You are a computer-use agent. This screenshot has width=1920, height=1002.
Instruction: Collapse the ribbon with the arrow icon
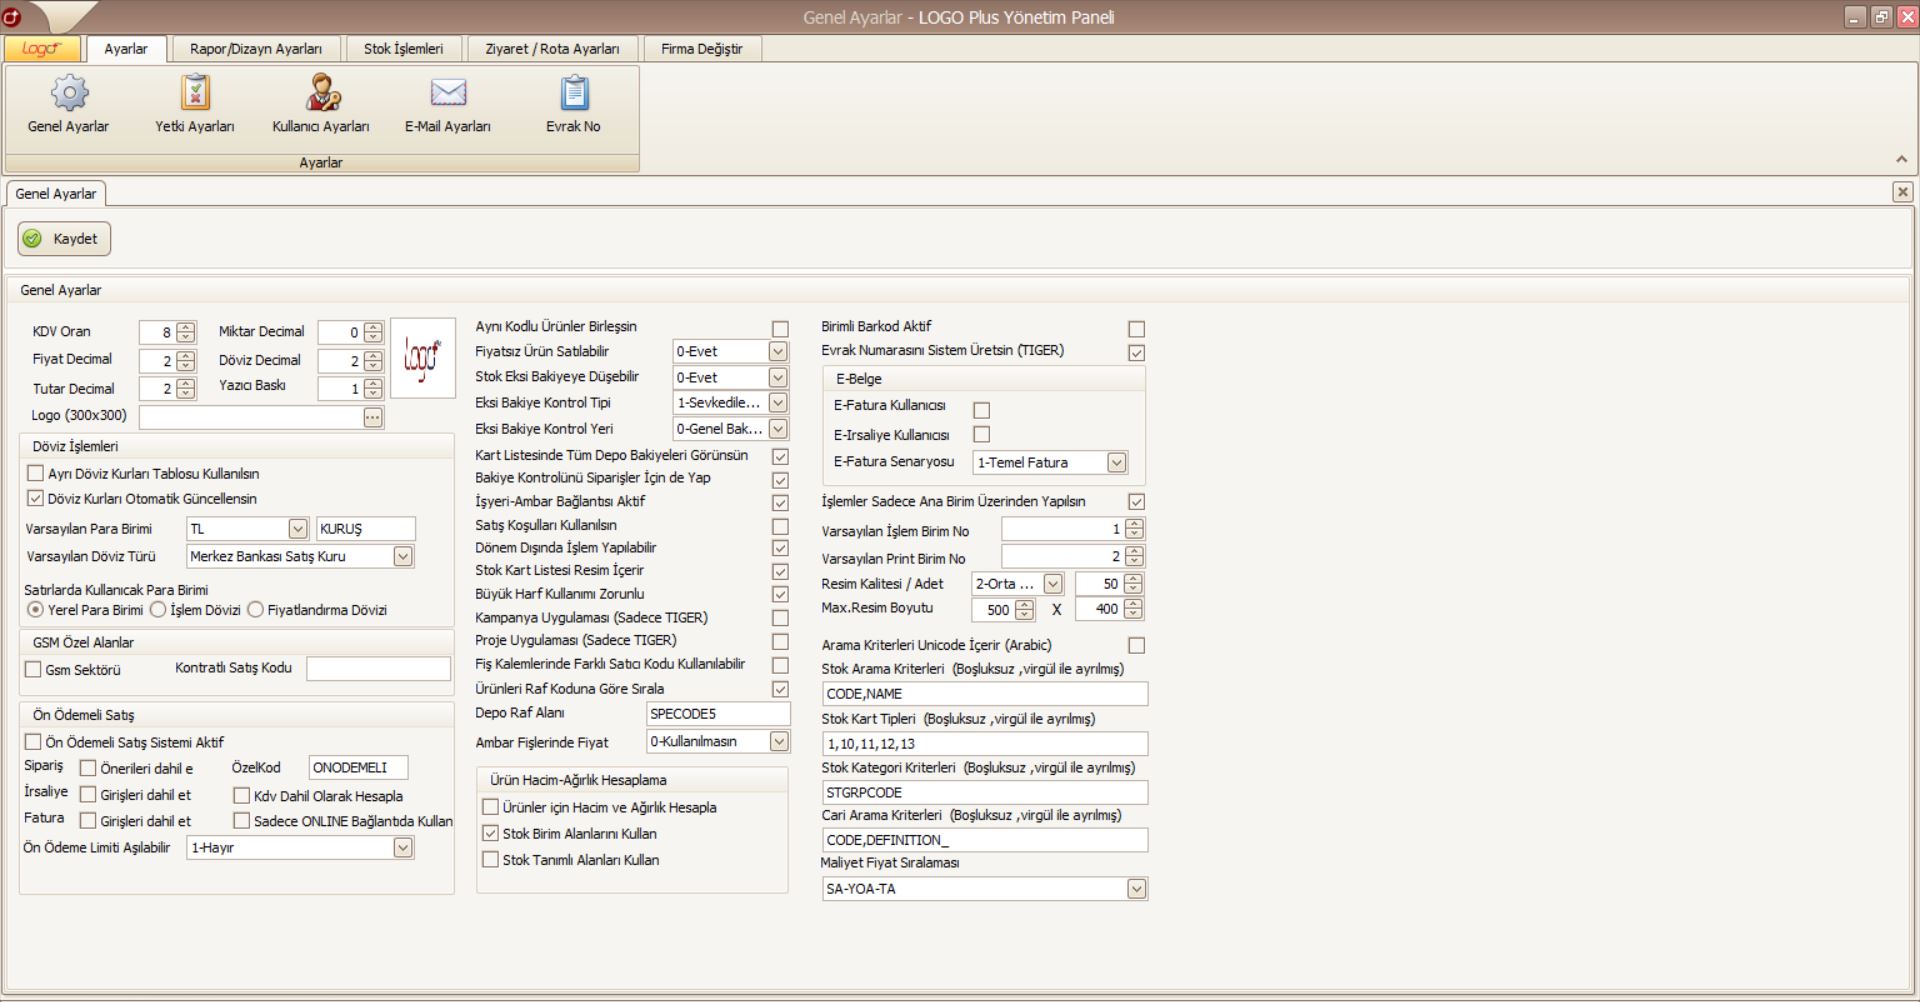pyautogui.click(x=1901, y=160)
